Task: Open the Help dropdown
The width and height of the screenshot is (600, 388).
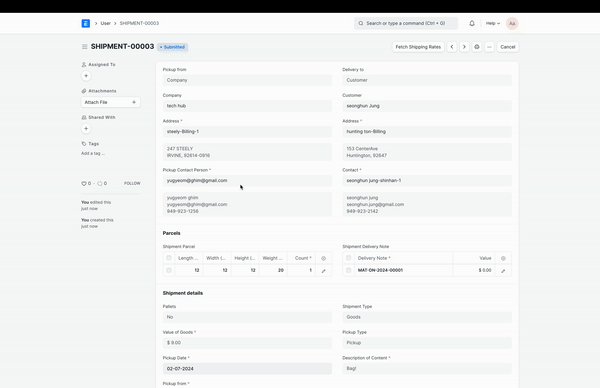Action: (x=493, y=23)
